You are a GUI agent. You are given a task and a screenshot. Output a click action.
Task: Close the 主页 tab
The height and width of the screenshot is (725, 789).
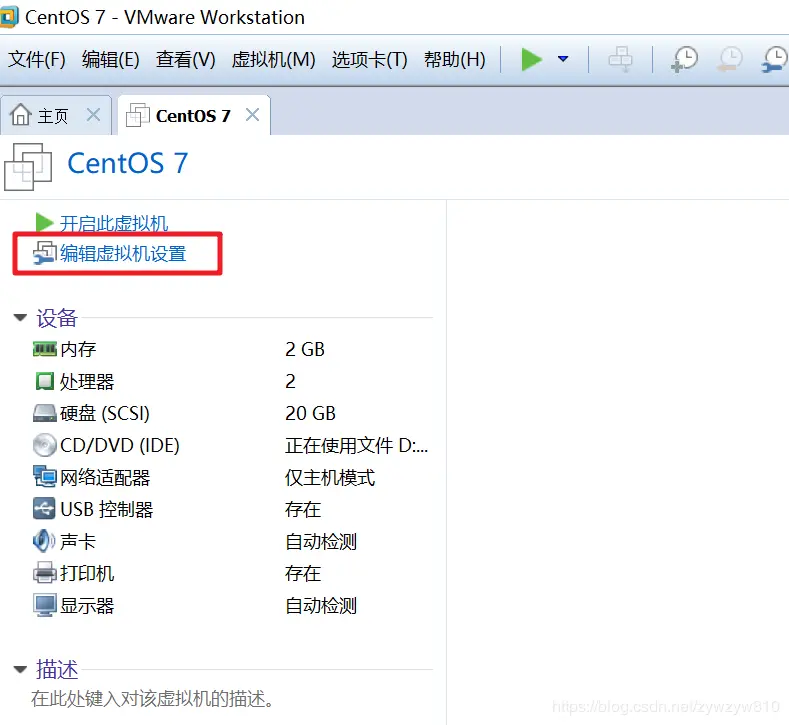(x=93, y=115)
